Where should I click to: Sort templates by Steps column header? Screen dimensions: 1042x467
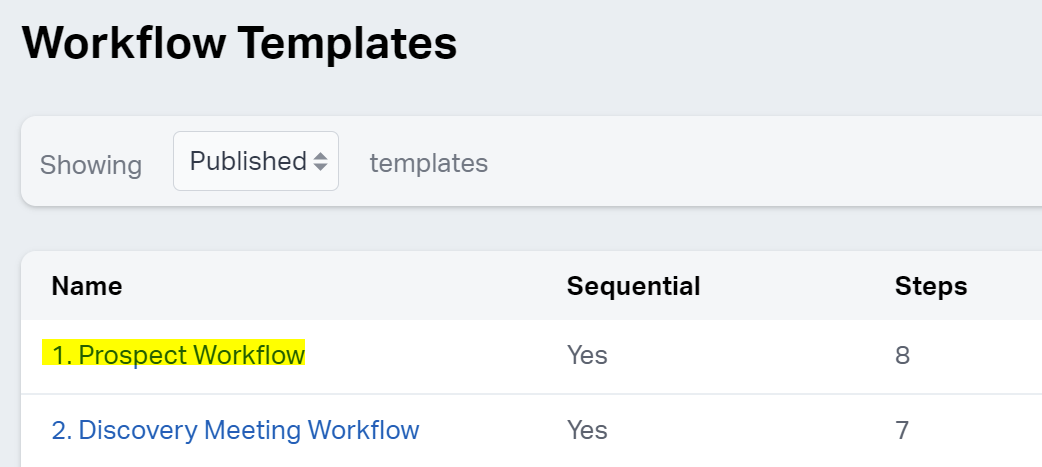tap(931, 287)
